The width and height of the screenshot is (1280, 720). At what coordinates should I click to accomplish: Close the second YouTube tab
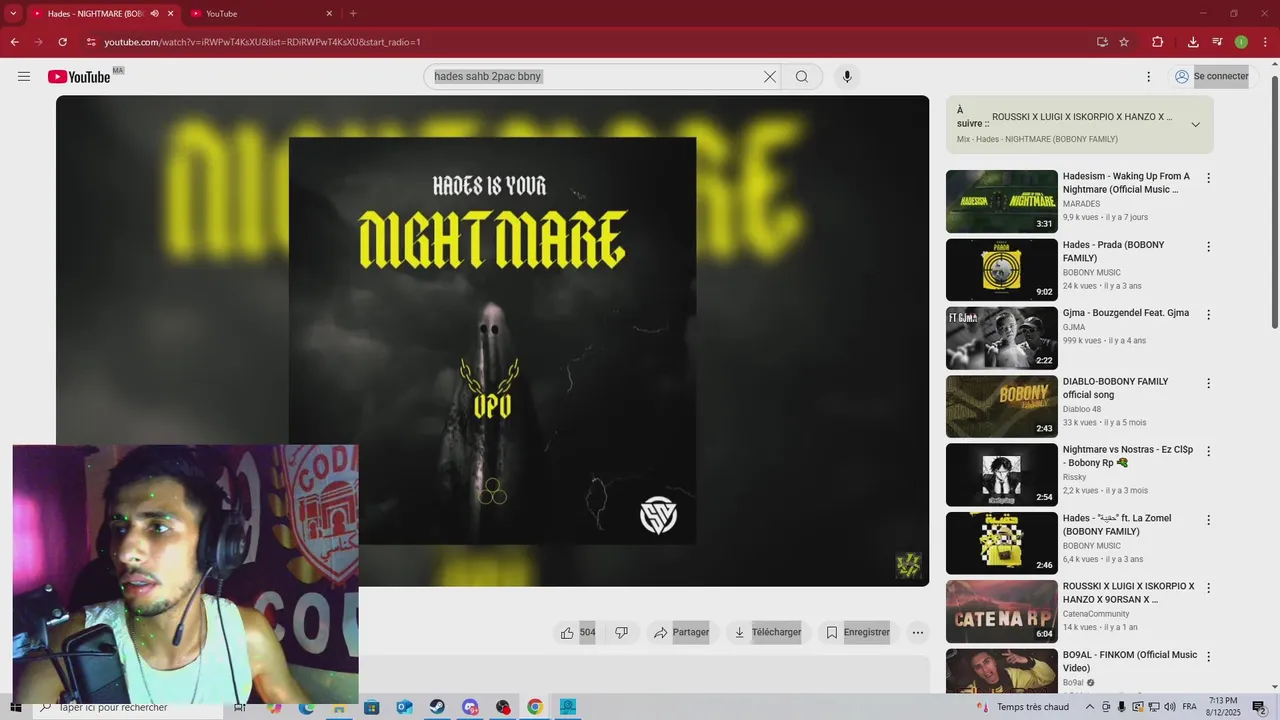329,14
